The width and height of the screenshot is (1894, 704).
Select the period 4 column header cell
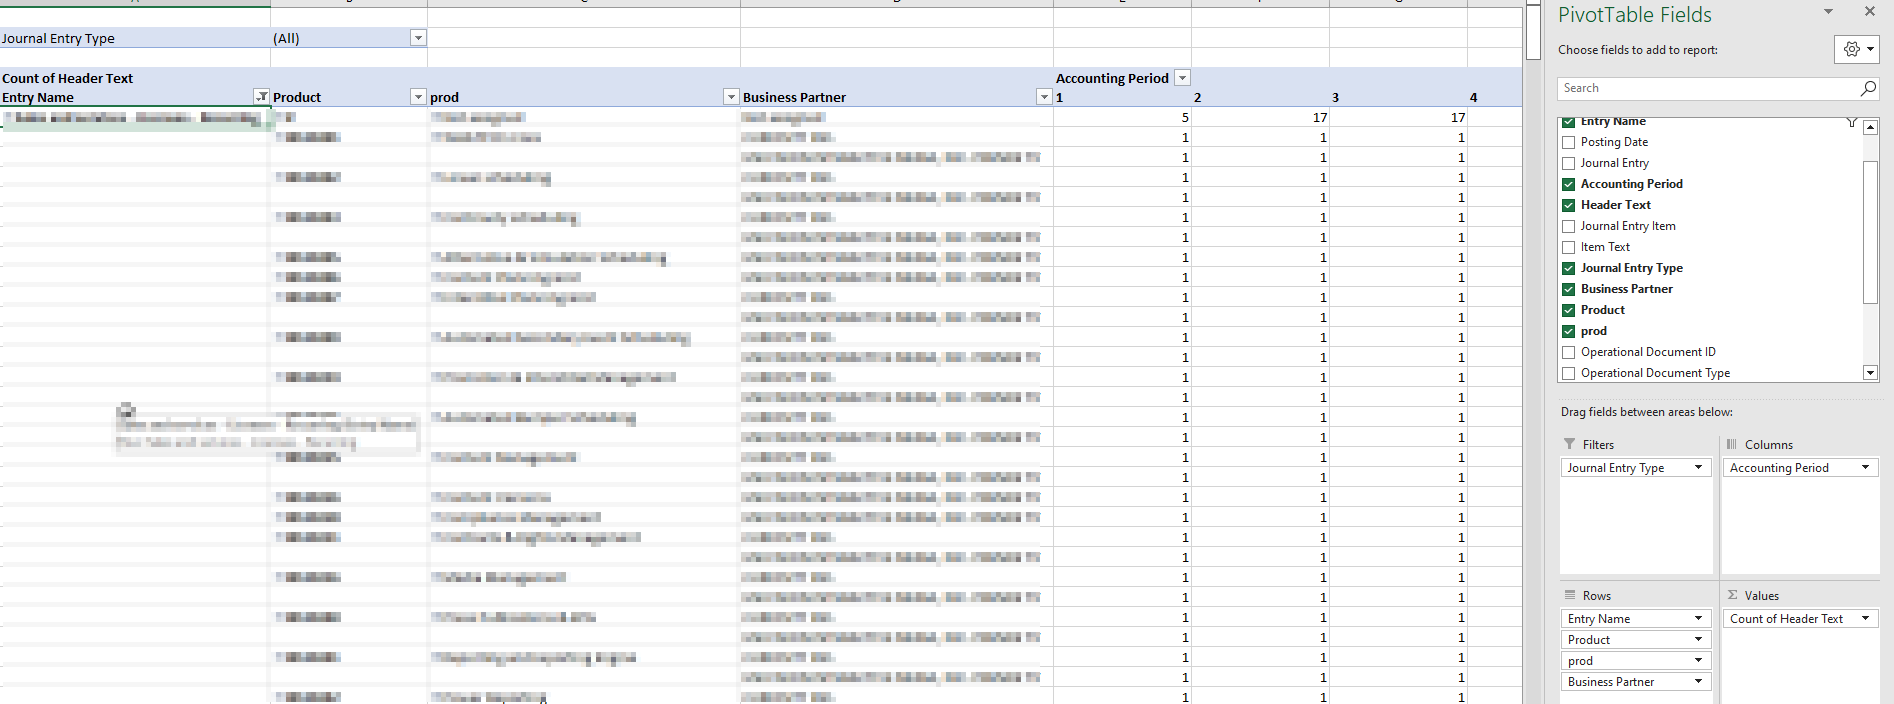point(1494,97)
